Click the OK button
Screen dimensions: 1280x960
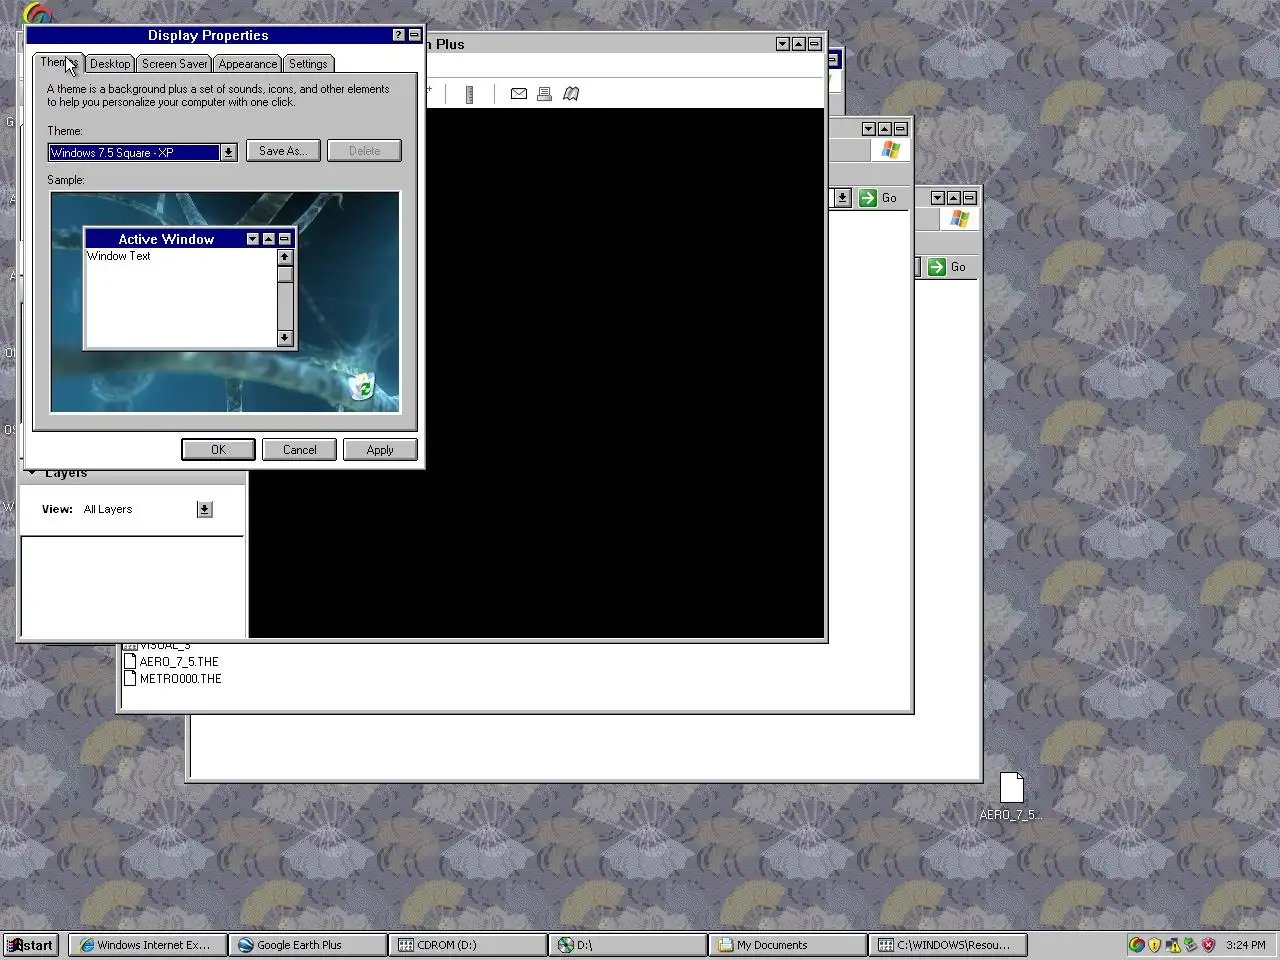pyautogui.click(x=218, y=450)
